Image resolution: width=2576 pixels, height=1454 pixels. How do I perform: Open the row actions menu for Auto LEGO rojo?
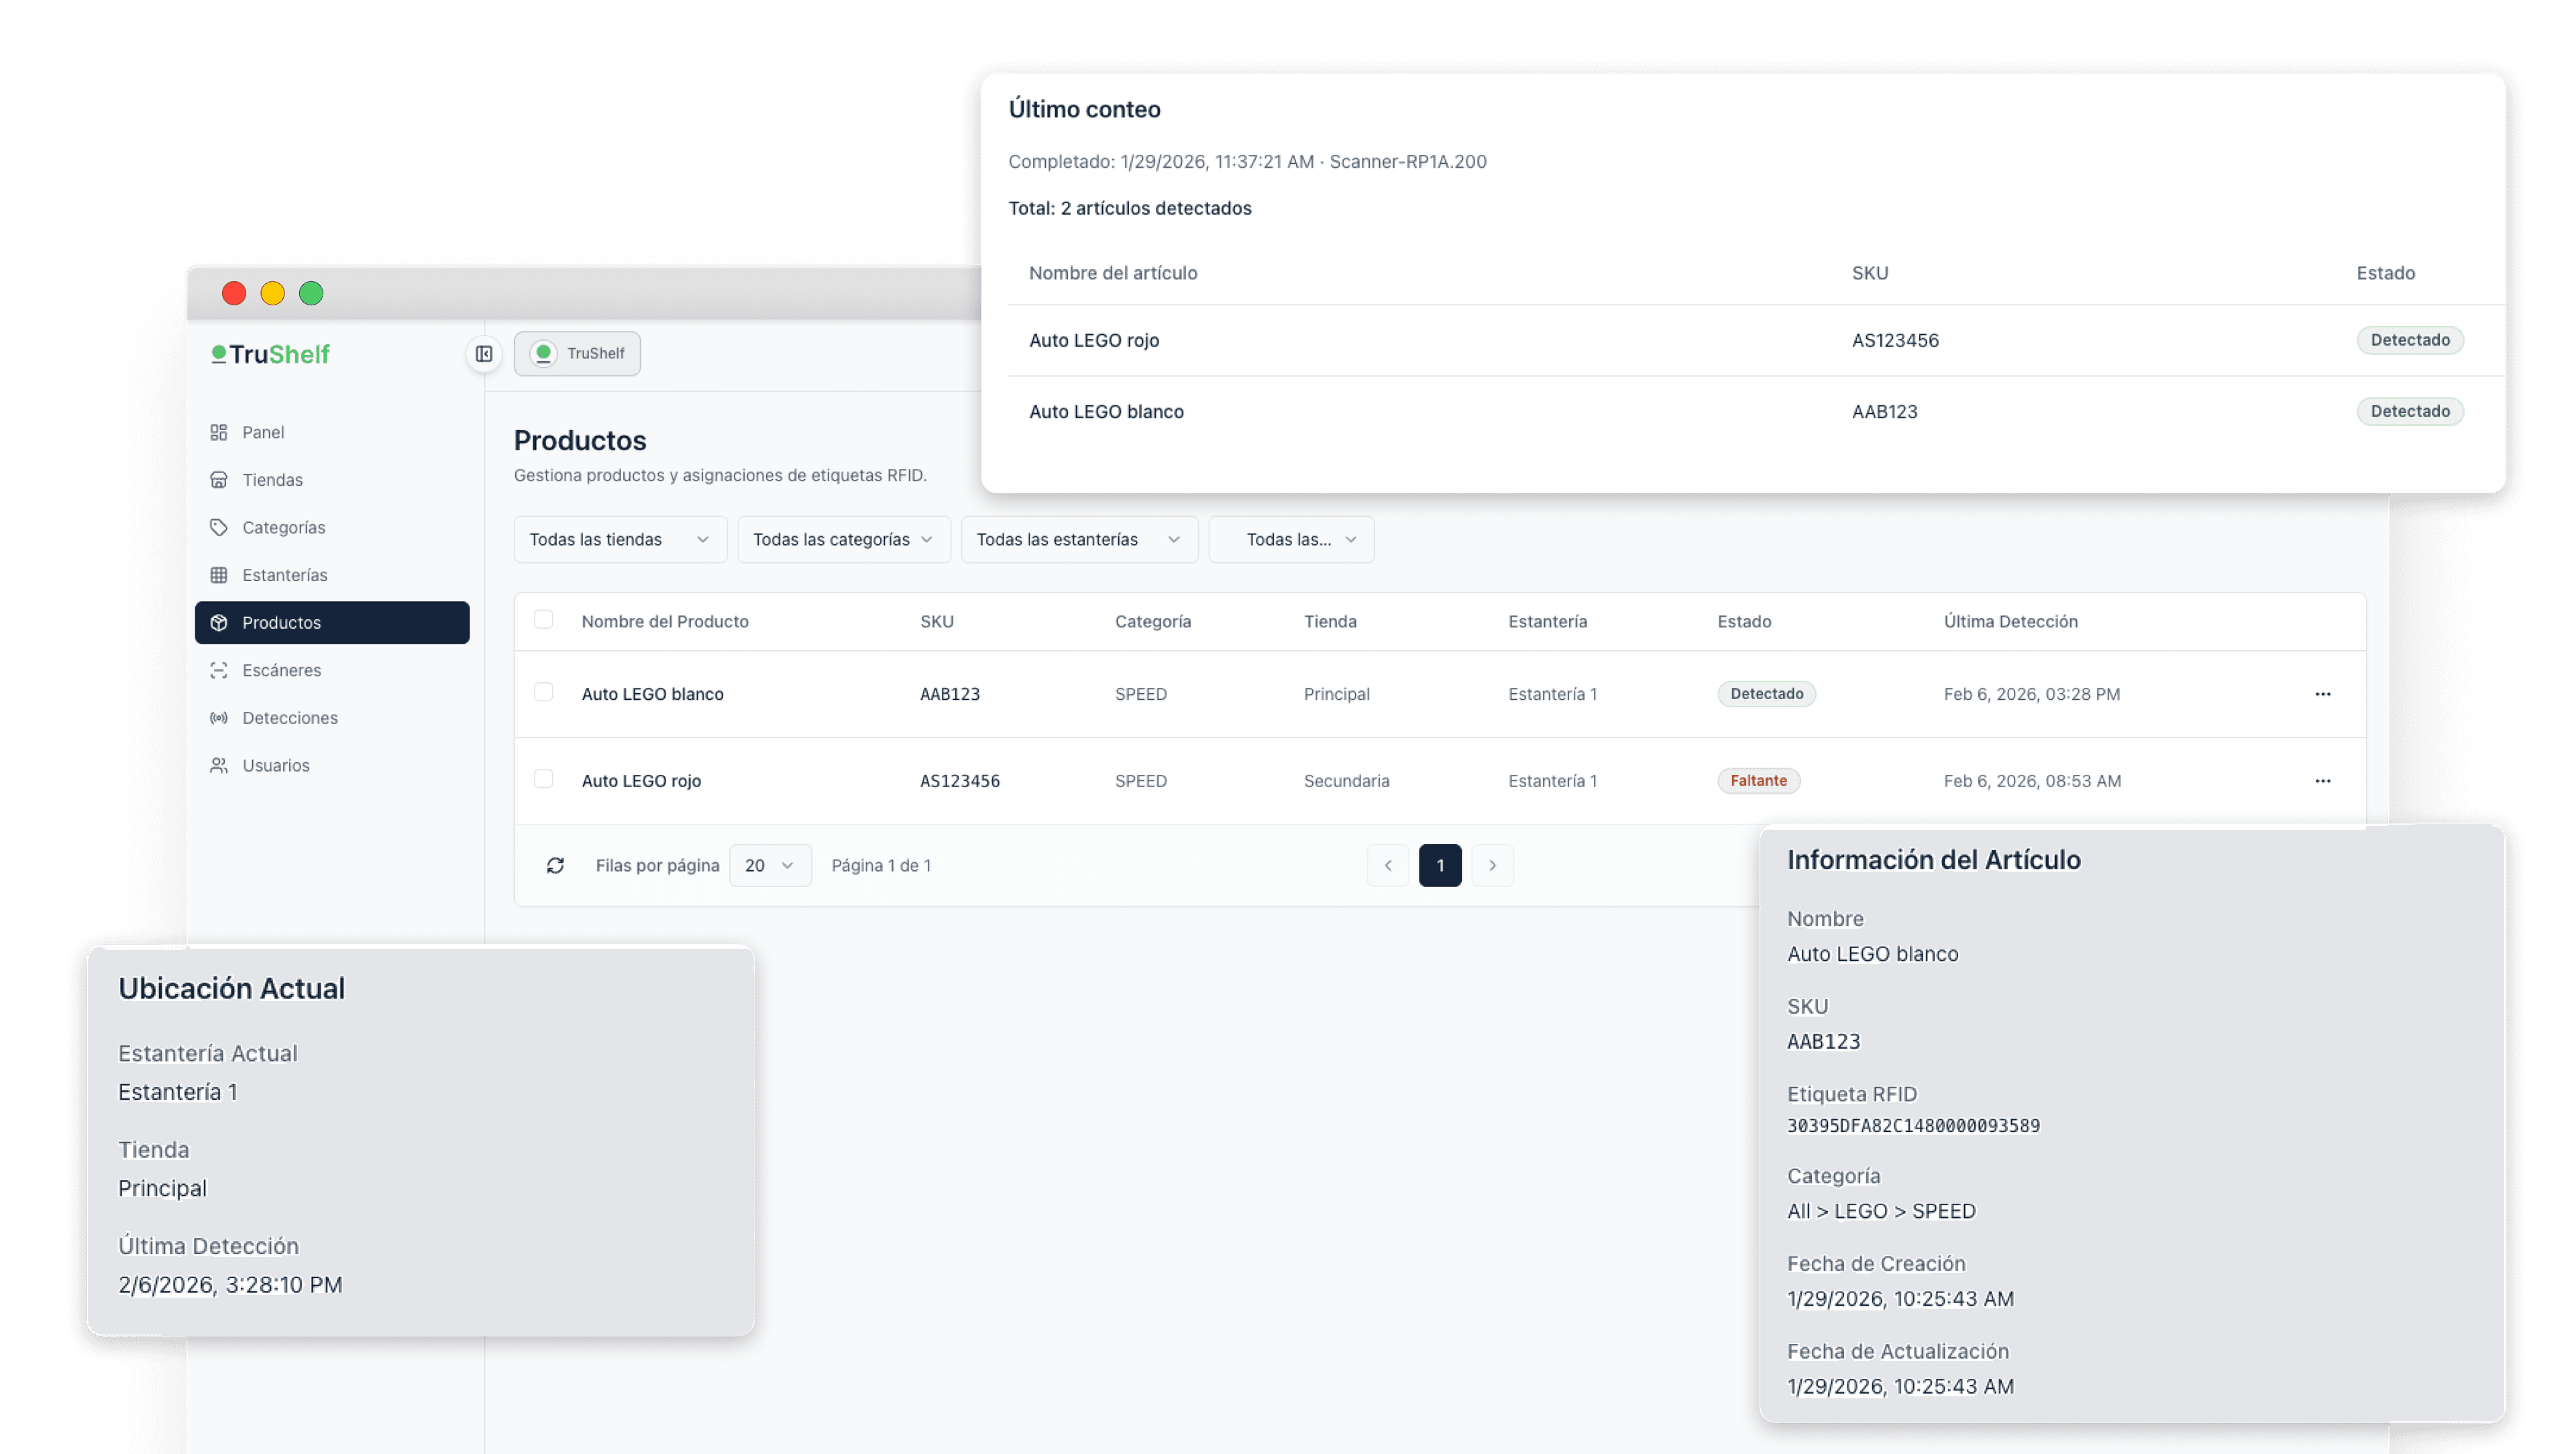coord(2323,781)
